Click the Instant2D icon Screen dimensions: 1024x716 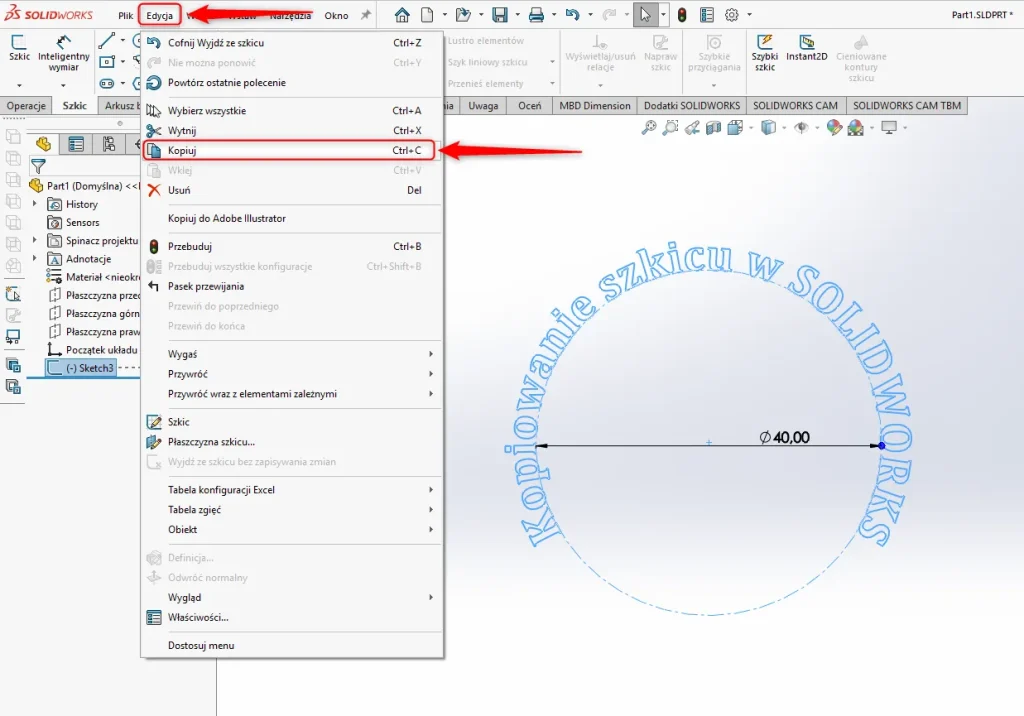[807, 48]
